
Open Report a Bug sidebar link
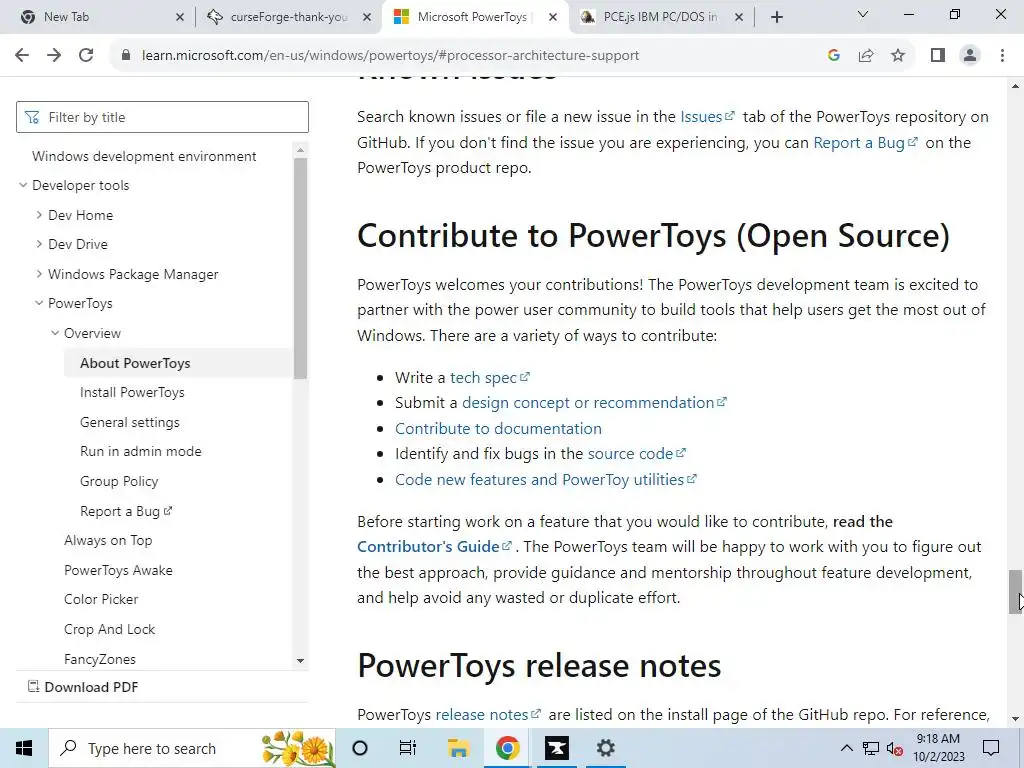click(126, 511)
